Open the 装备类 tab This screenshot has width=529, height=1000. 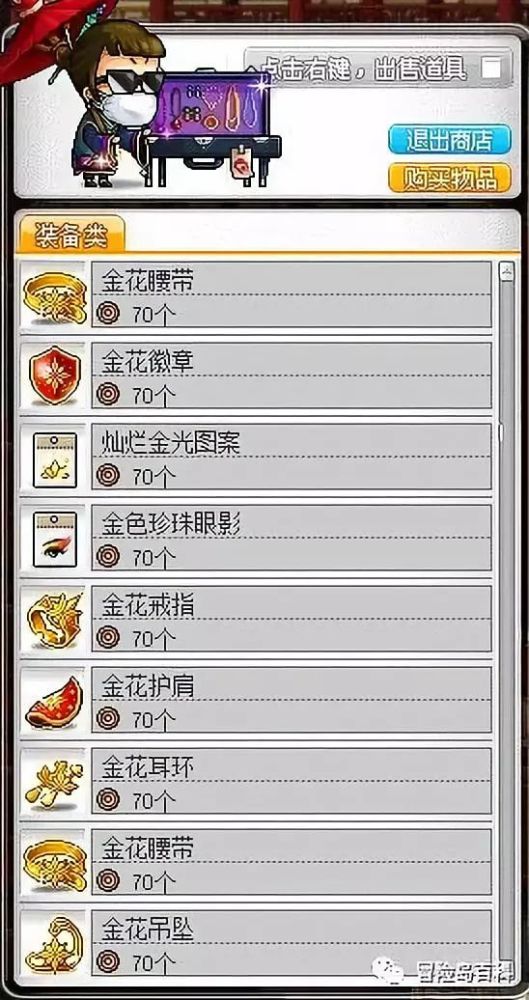coord(71,235)
